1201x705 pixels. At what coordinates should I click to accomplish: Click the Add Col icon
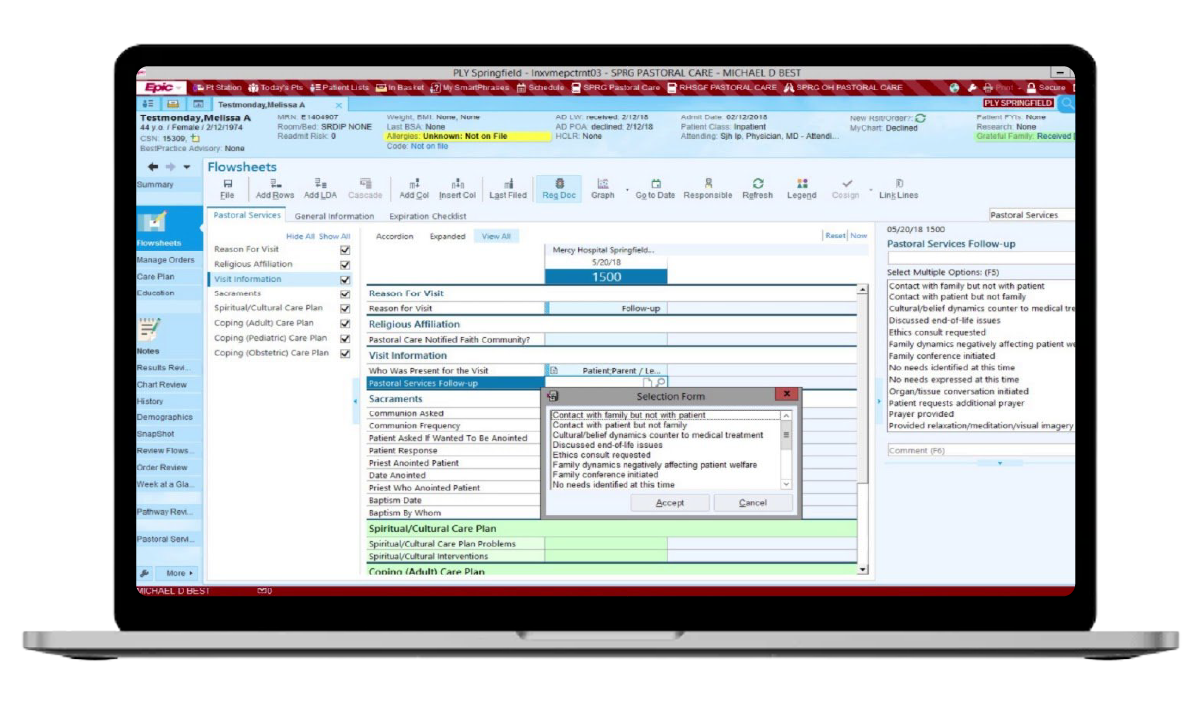click(x=412, y=188)
